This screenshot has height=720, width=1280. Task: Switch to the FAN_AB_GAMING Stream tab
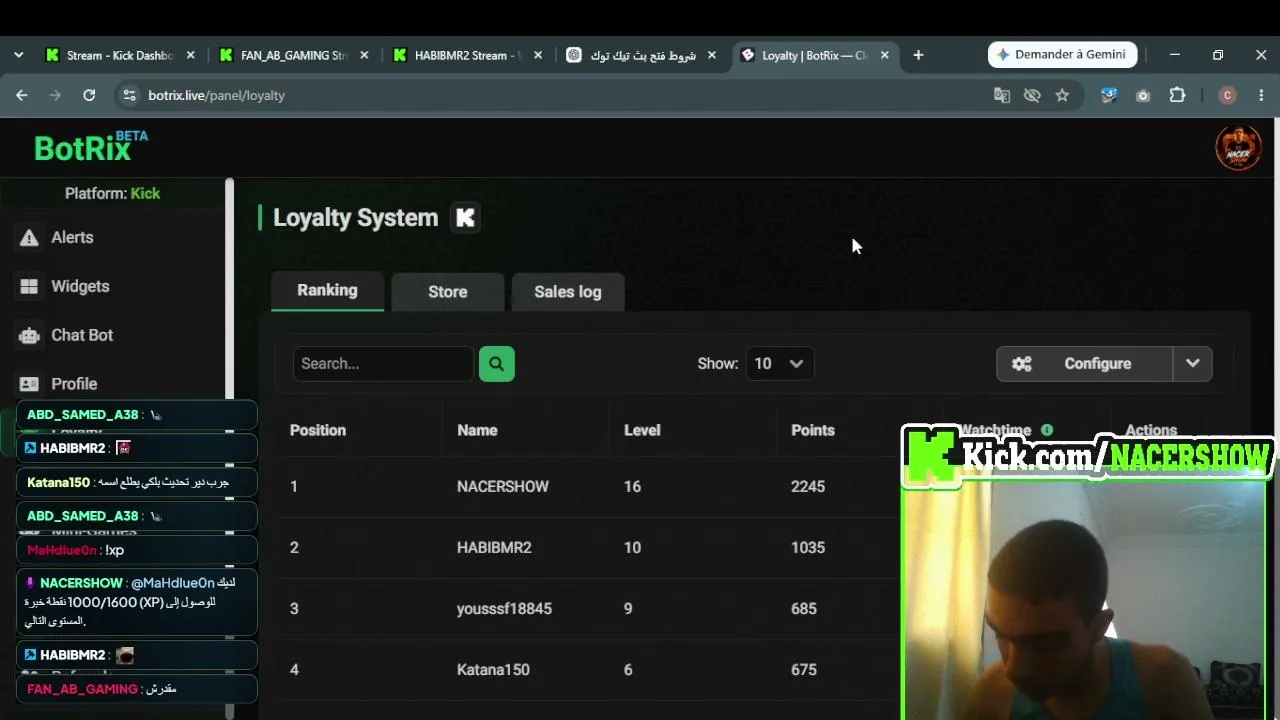tap(293, 55)
